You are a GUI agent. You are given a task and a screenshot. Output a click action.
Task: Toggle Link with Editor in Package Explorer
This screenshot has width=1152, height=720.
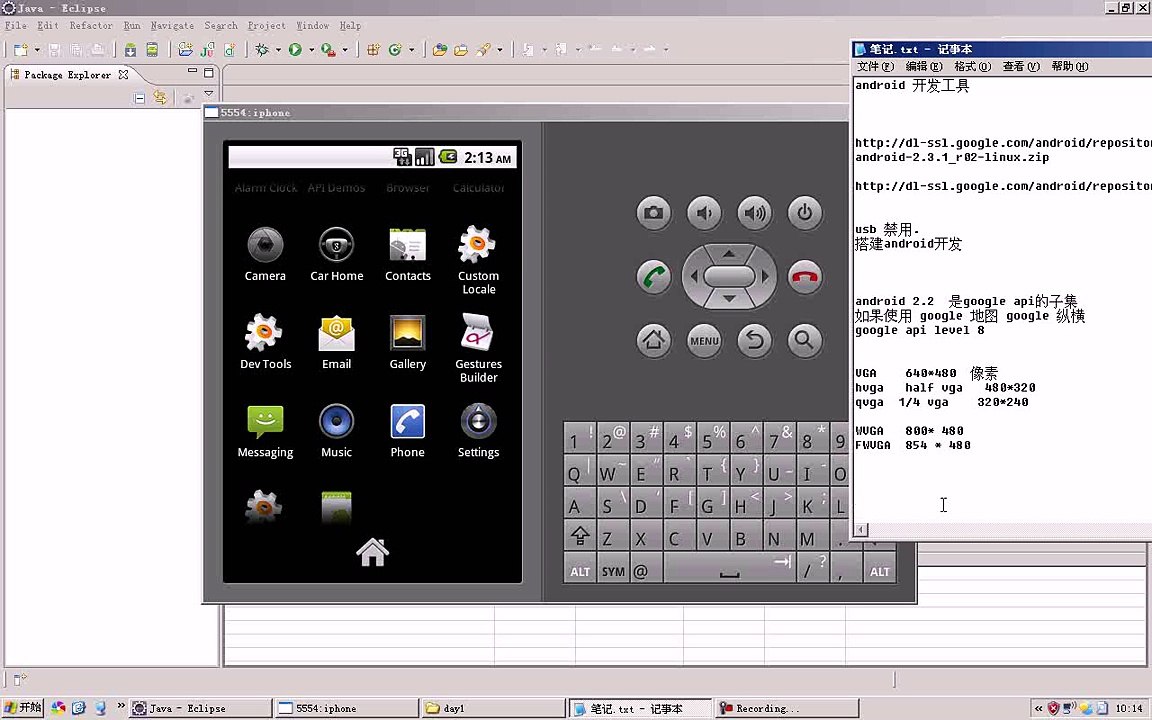160,98
